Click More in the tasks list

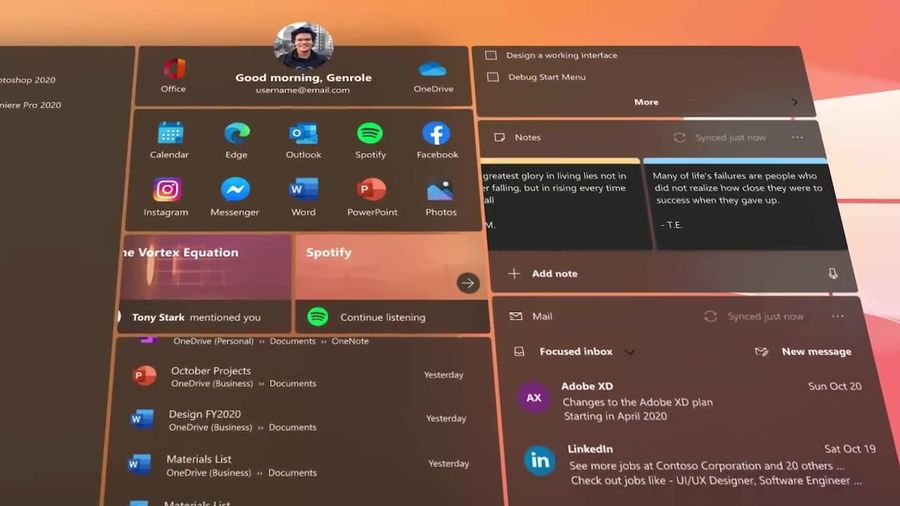[x=646, y=102]
